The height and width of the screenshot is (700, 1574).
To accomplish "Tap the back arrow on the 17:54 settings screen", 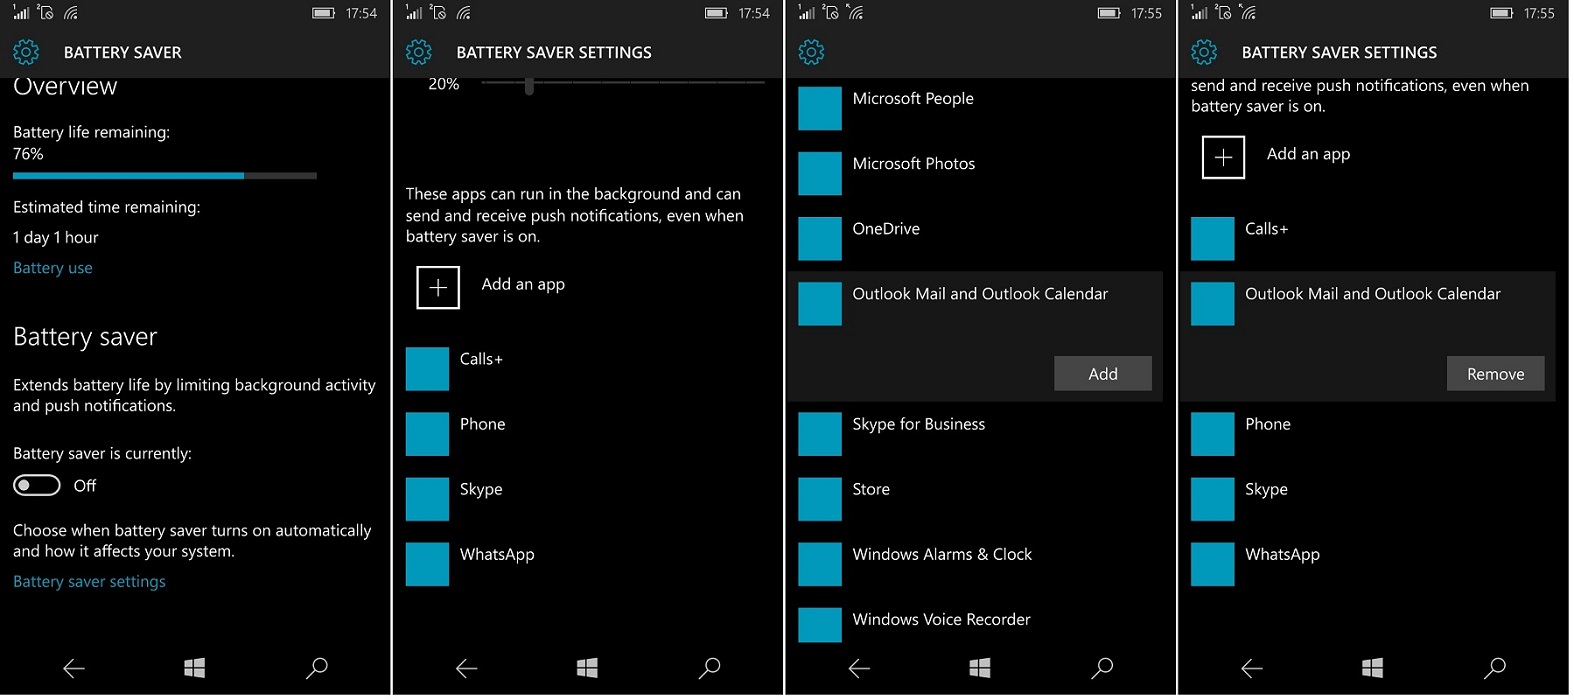I will [x=467, y=668].
